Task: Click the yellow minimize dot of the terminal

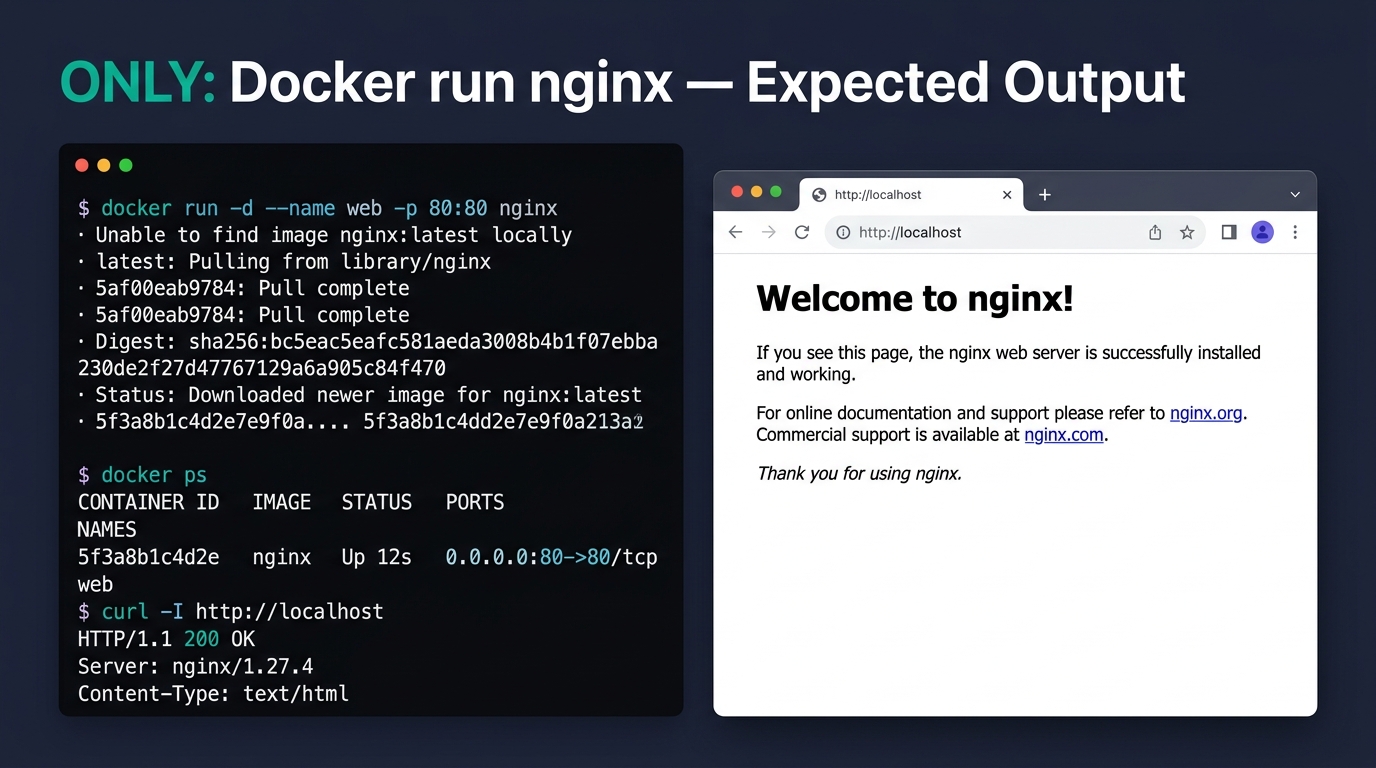Action: [104, 165]
